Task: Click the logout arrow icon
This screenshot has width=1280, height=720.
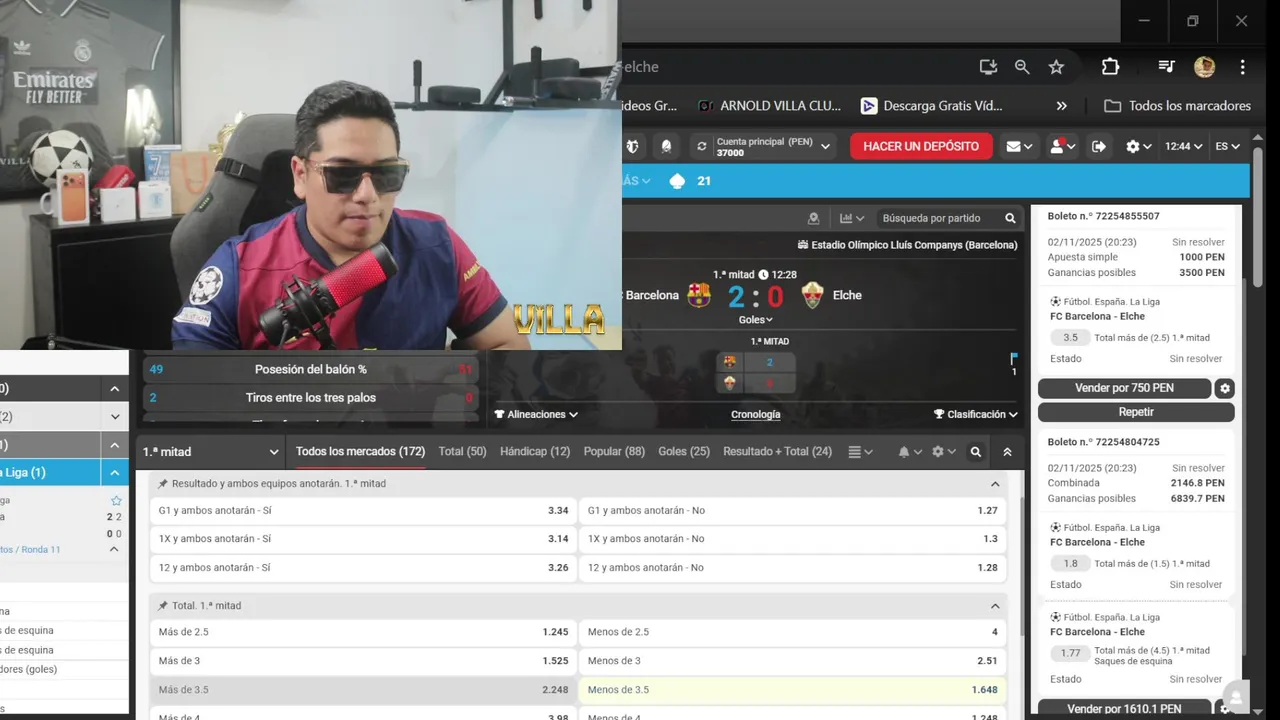Action: (1098, 147)
